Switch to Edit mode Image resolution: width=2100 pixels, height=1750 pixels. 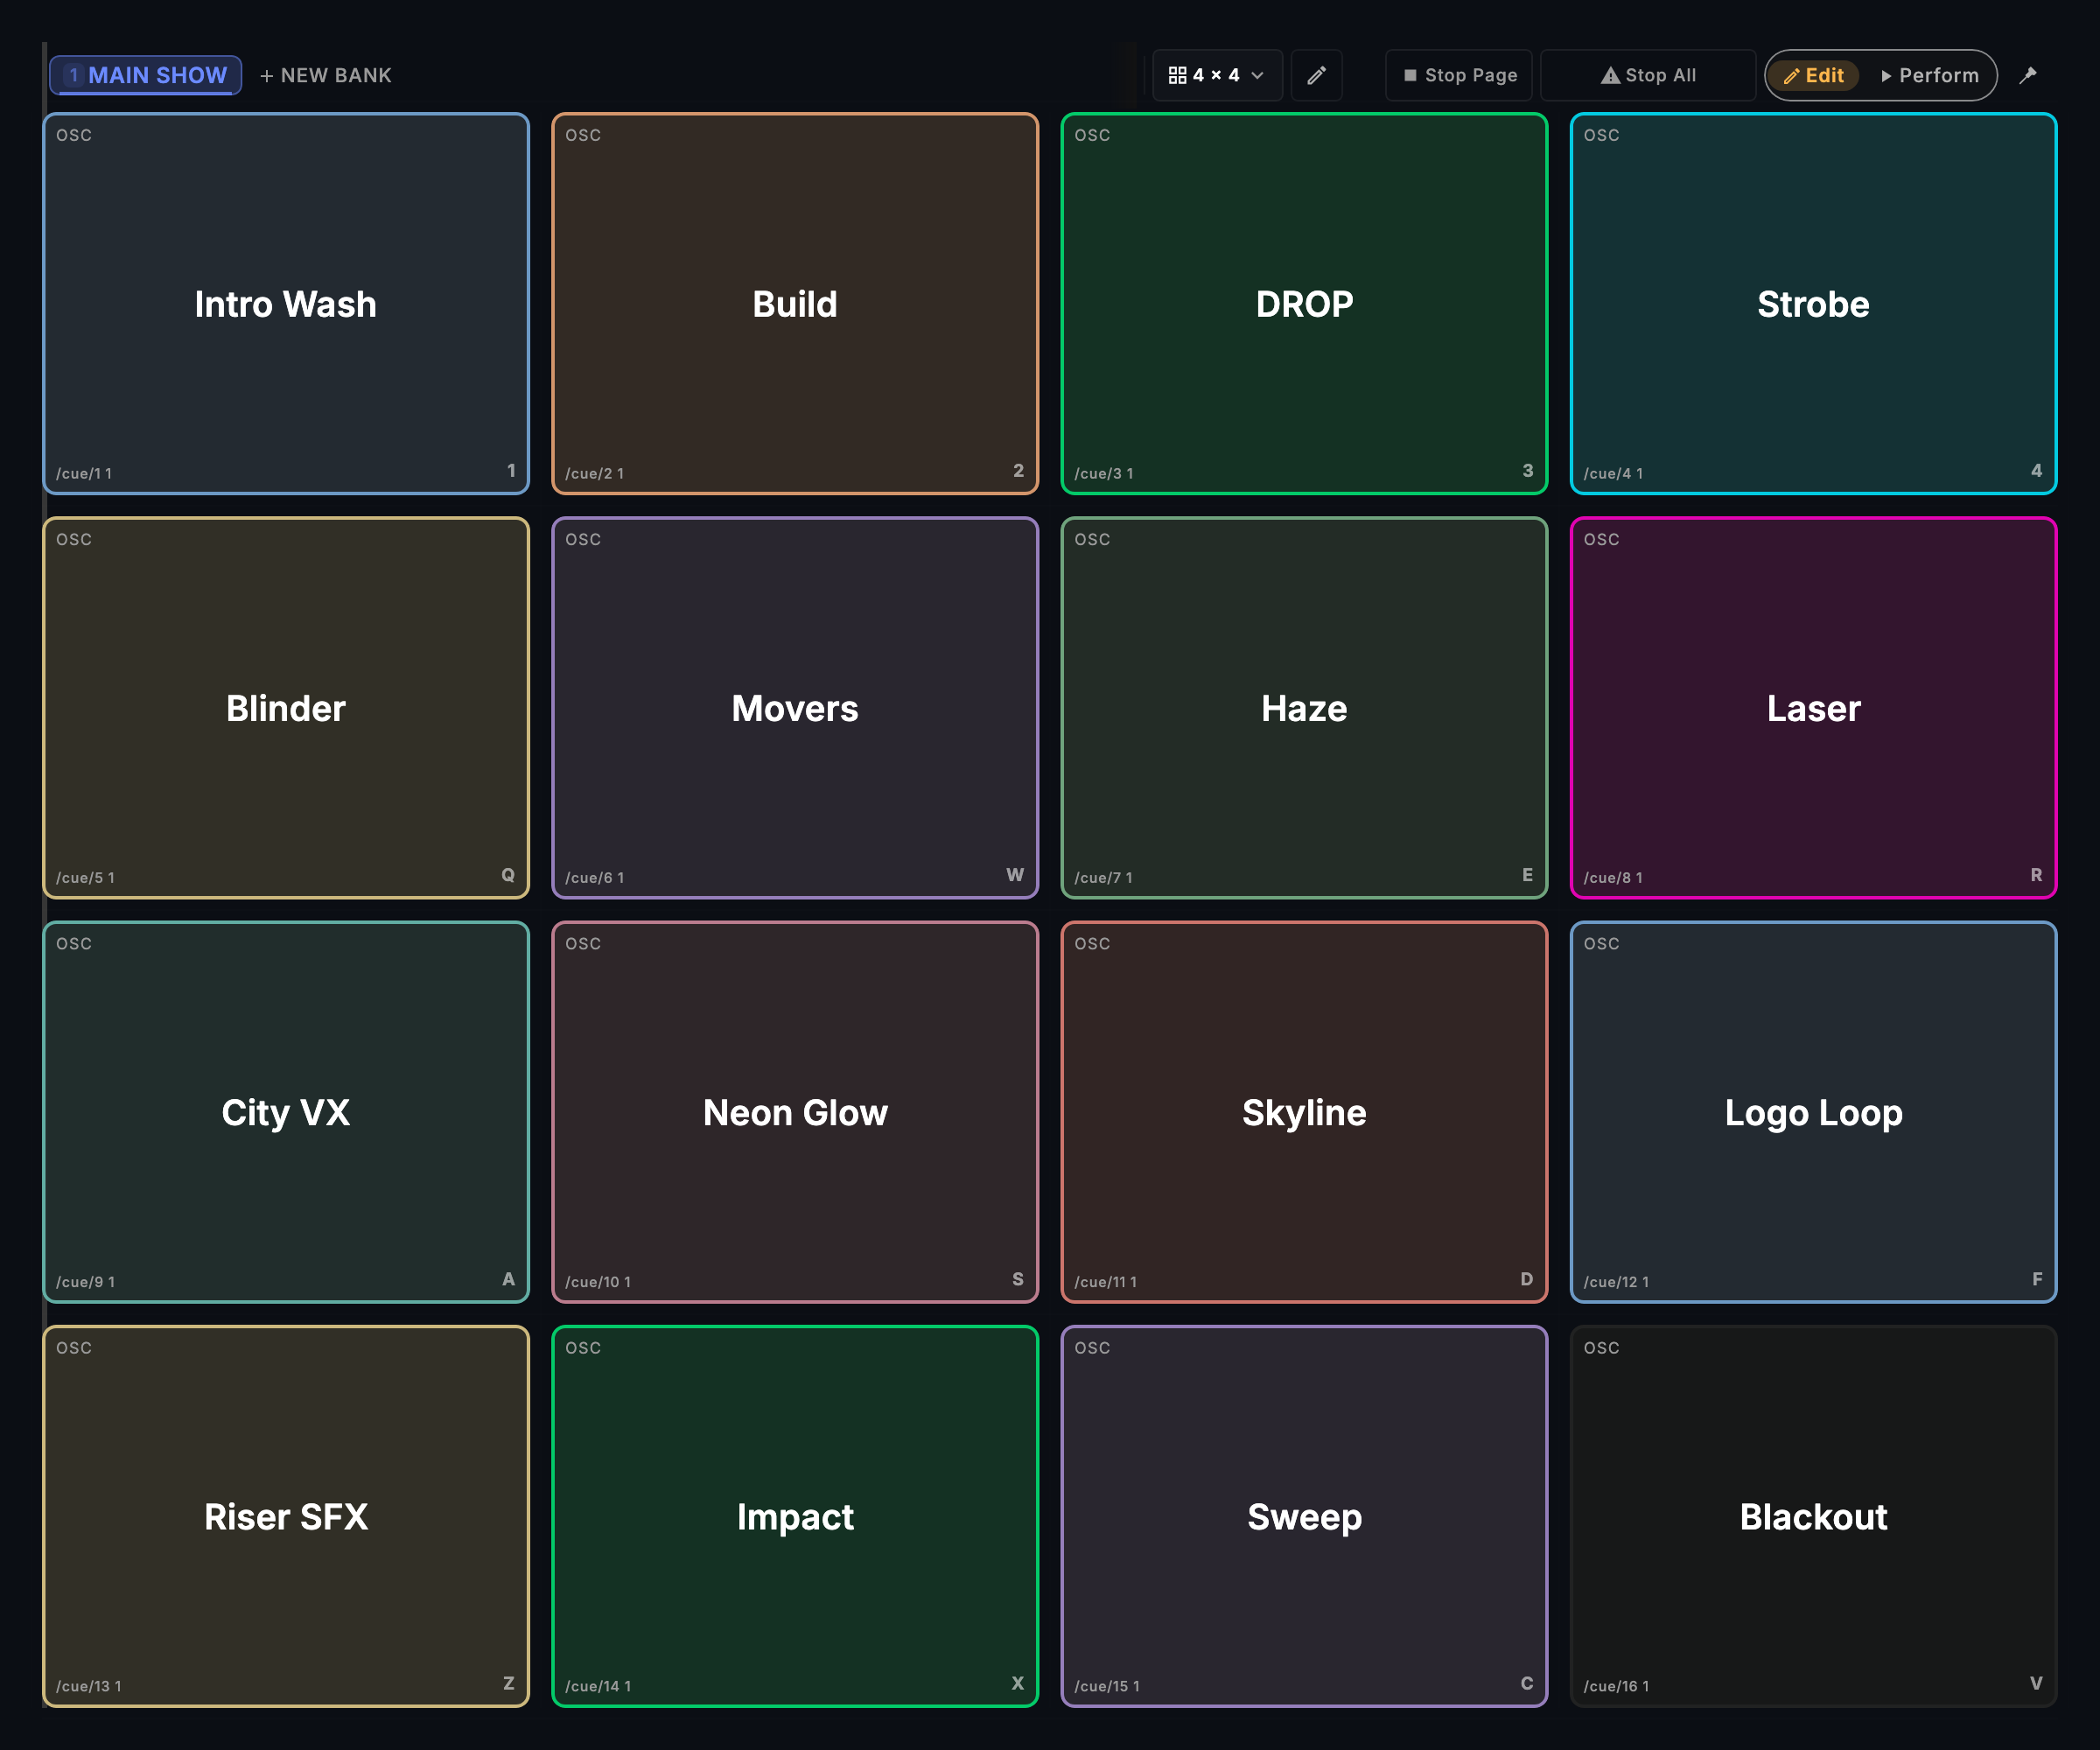pyautogui.click(x=1813, y=75)
